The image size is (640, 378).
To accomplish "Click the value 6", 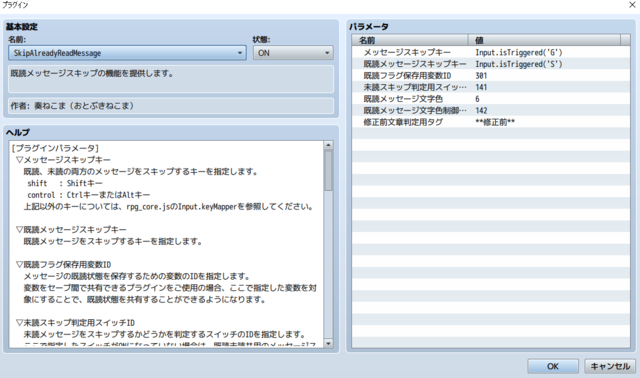I will (478, 99).
